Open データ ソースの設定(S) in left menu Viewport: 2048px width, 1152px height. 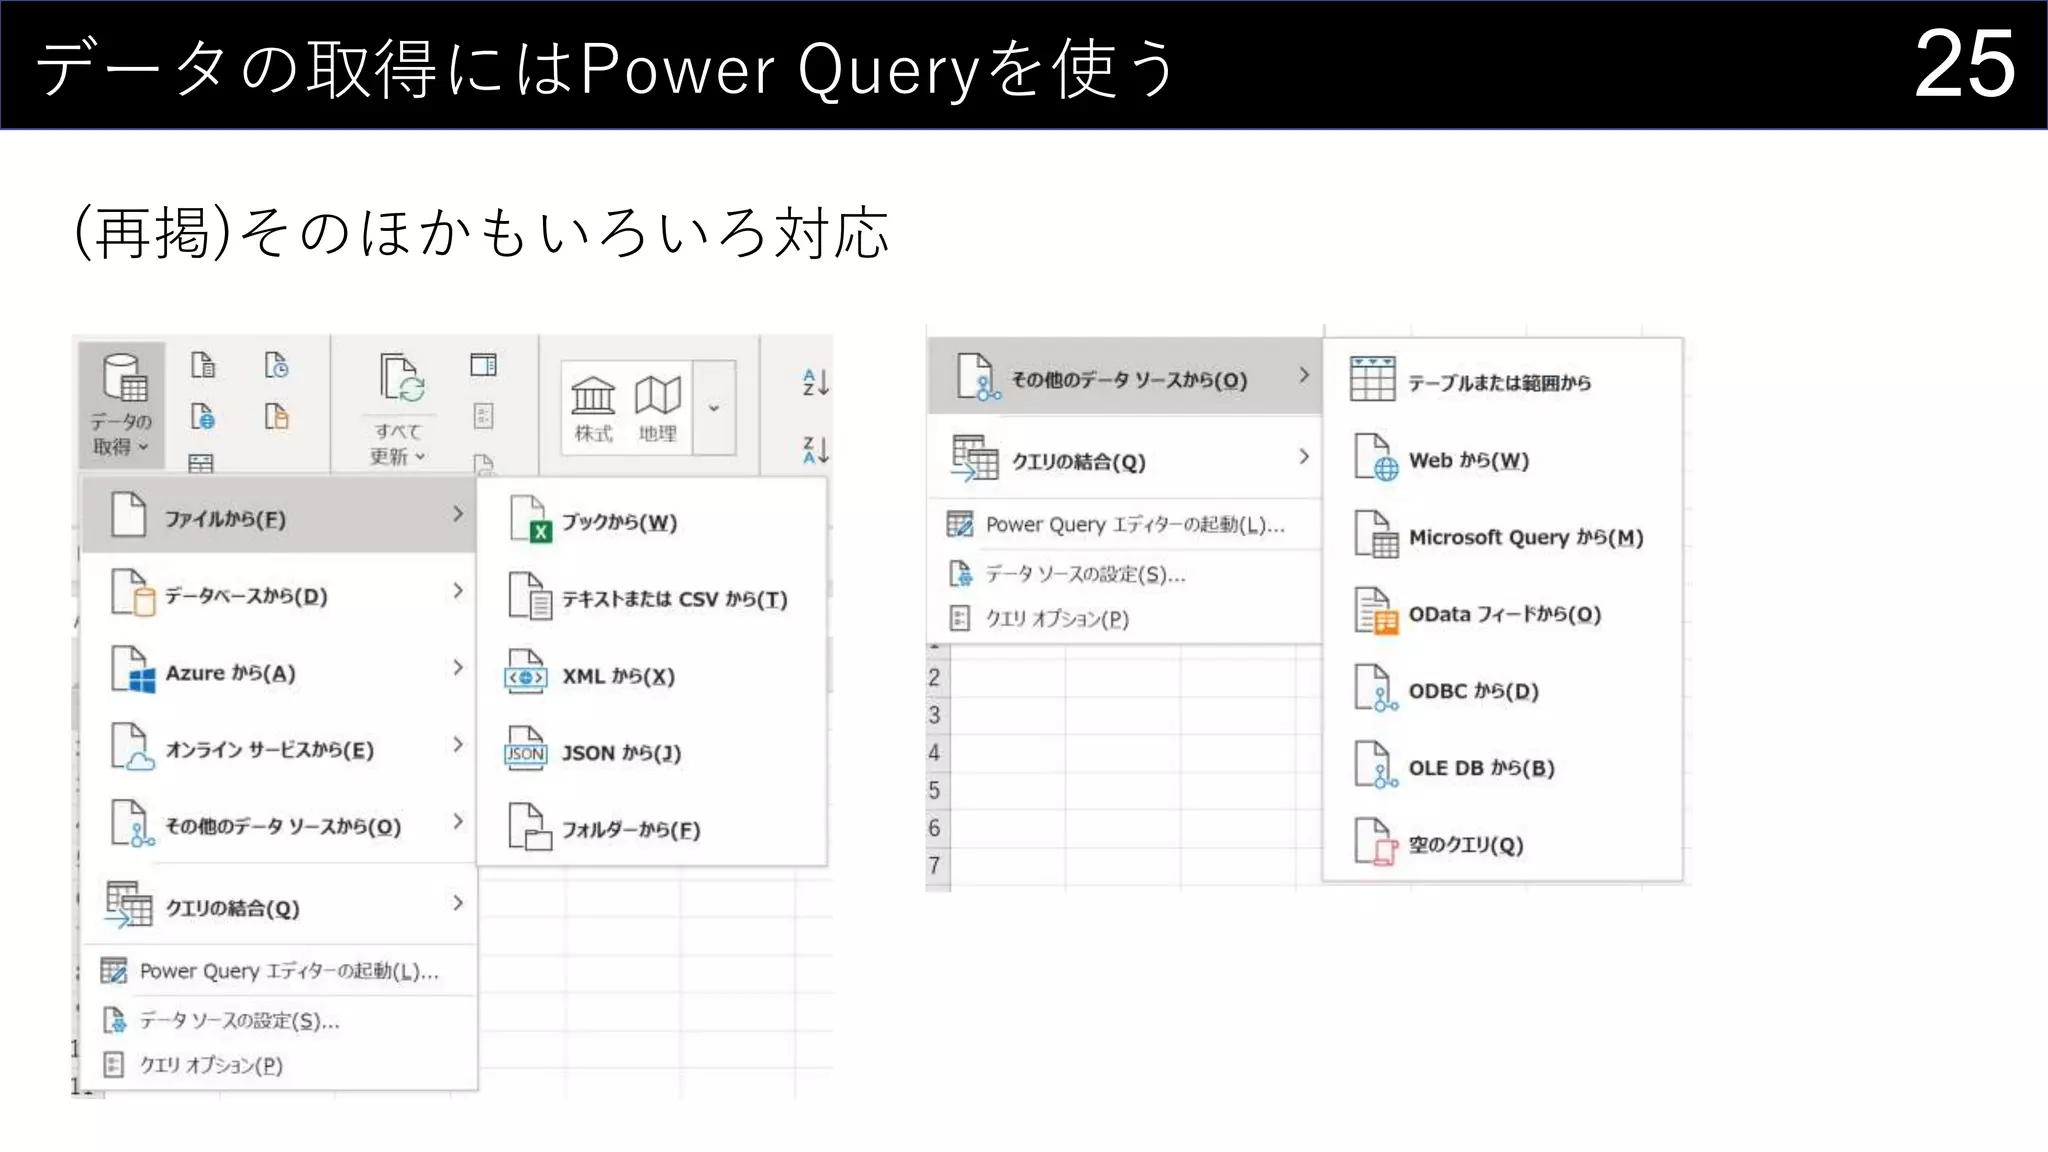pos(279,1020)
